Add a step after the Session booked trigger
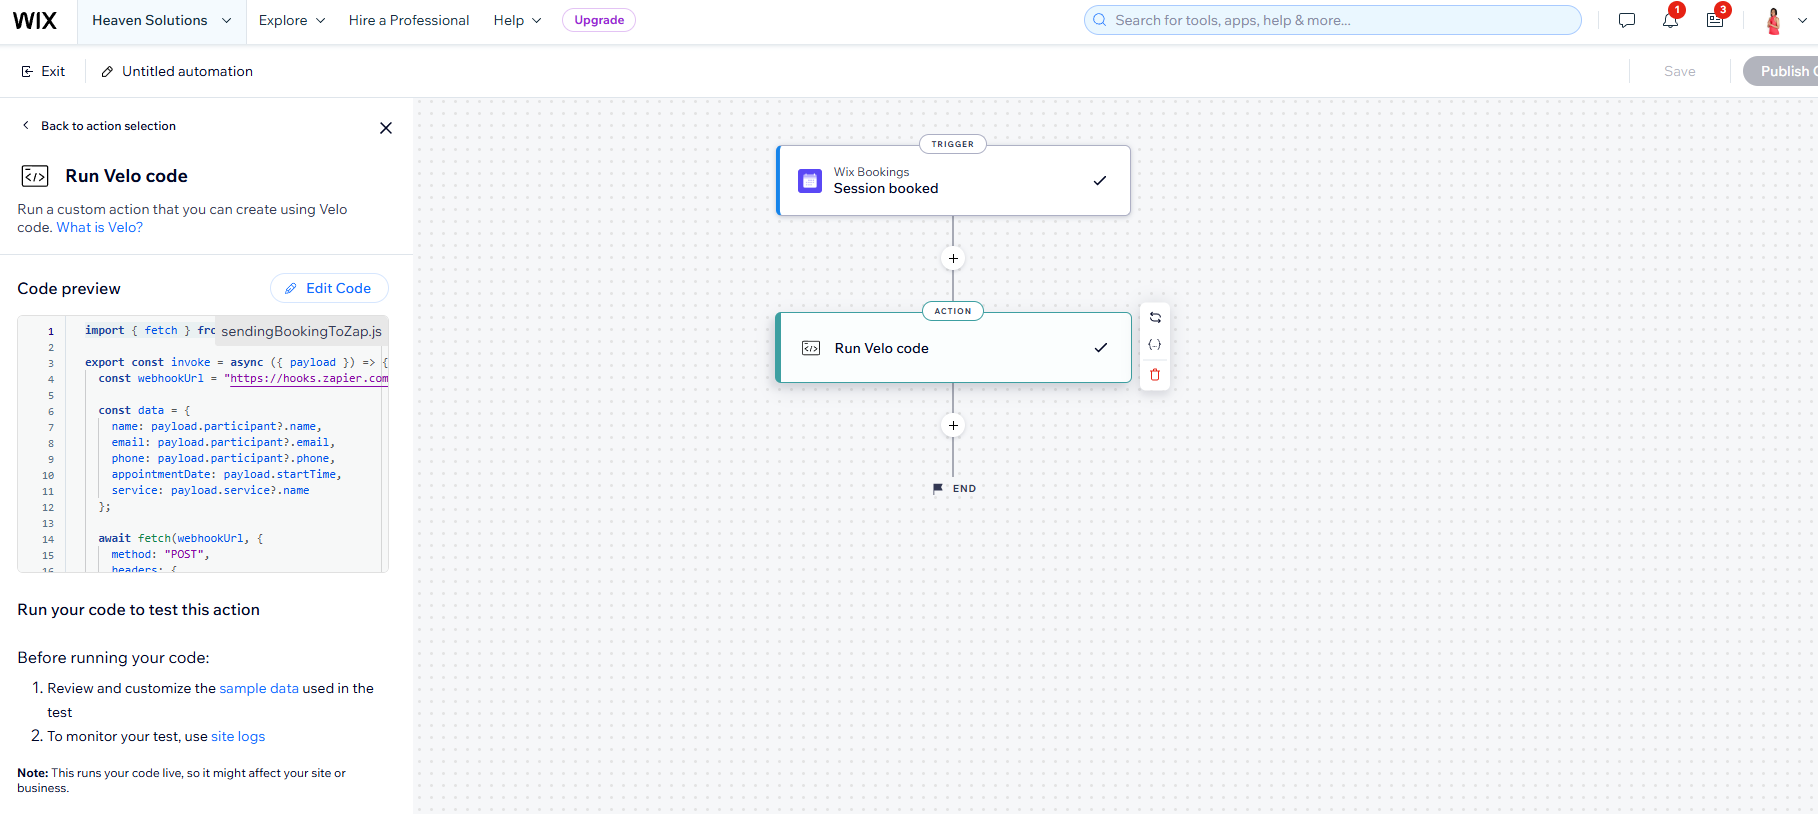The image size is (1818, 814). tap(953, 259)
